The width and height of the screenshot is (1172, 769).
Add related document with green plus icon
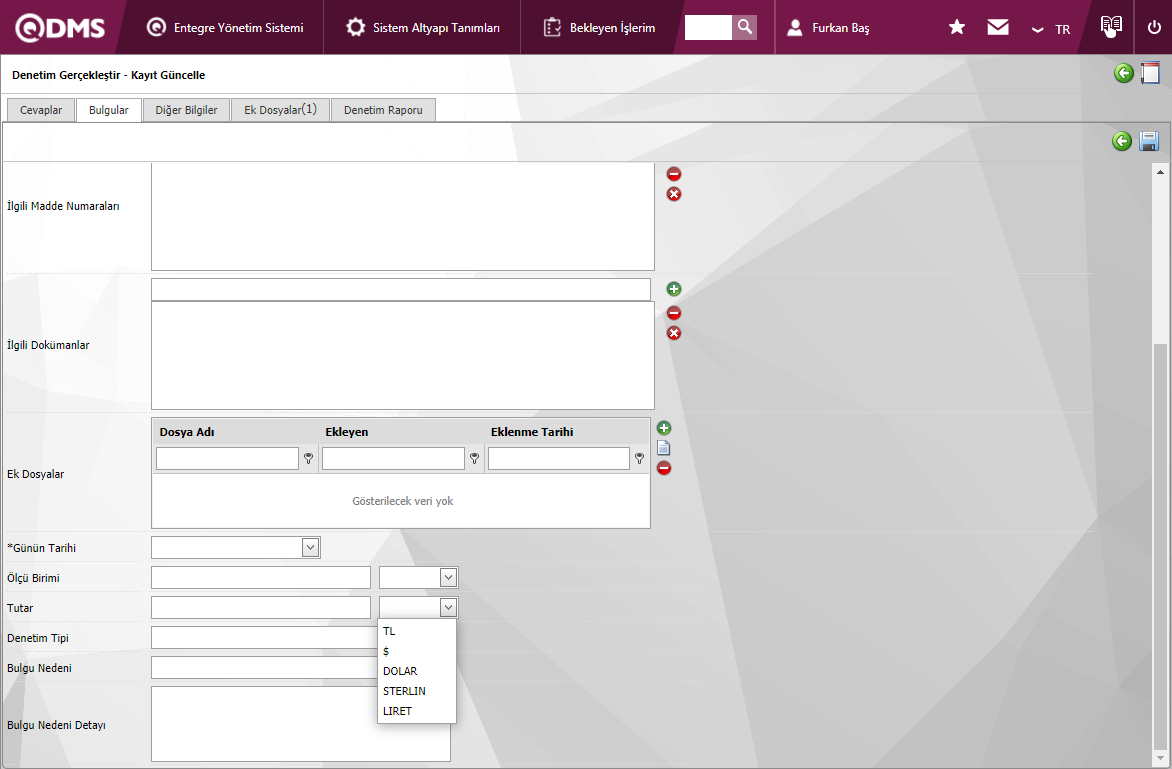tap(674, 289)
